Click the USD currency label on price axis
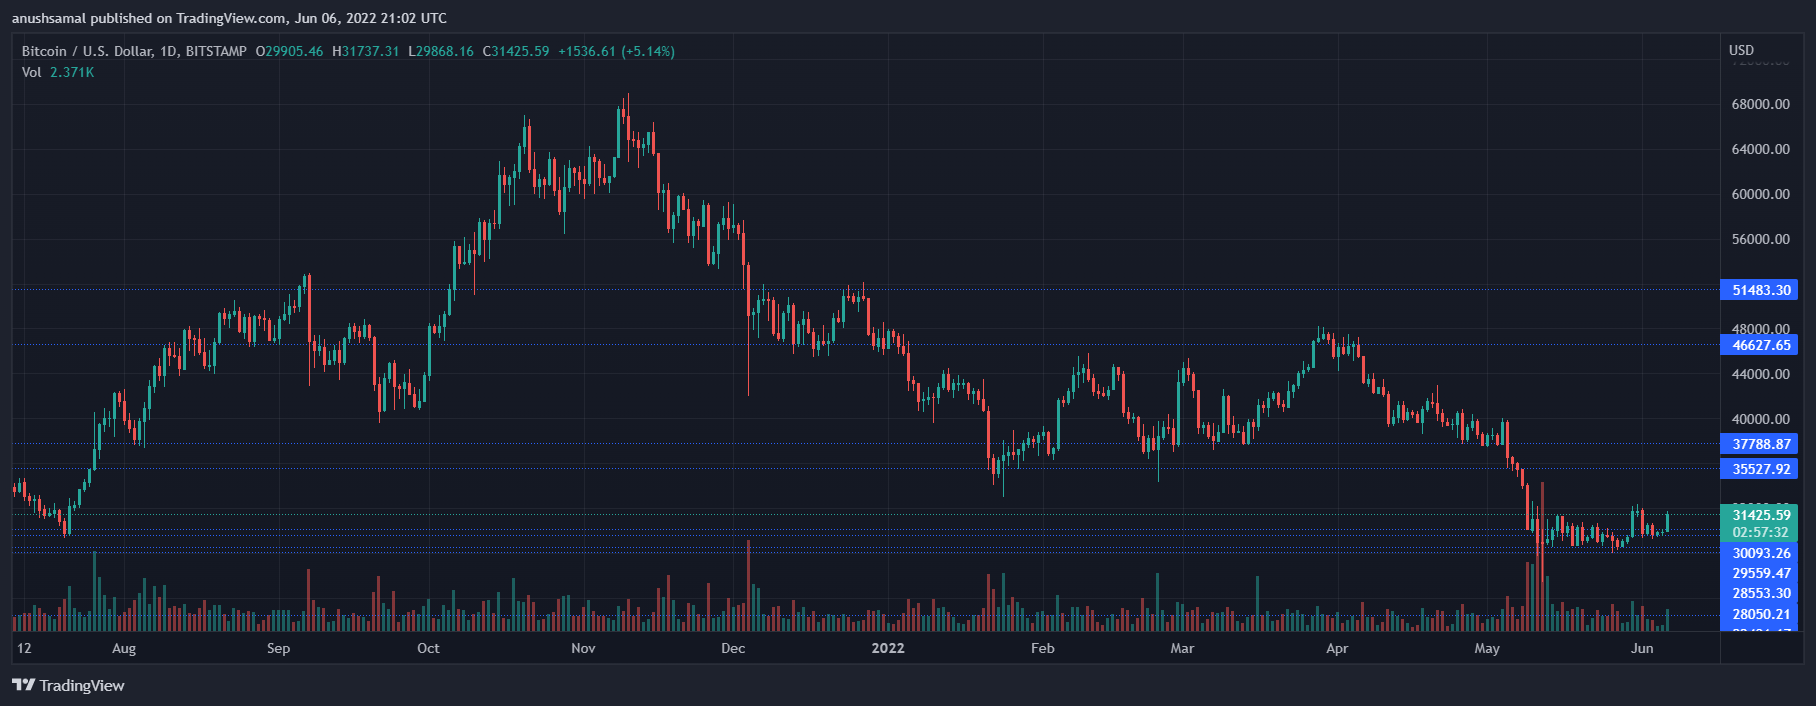This screenshot has height=706, width=1816. [x=1741, y=50]
